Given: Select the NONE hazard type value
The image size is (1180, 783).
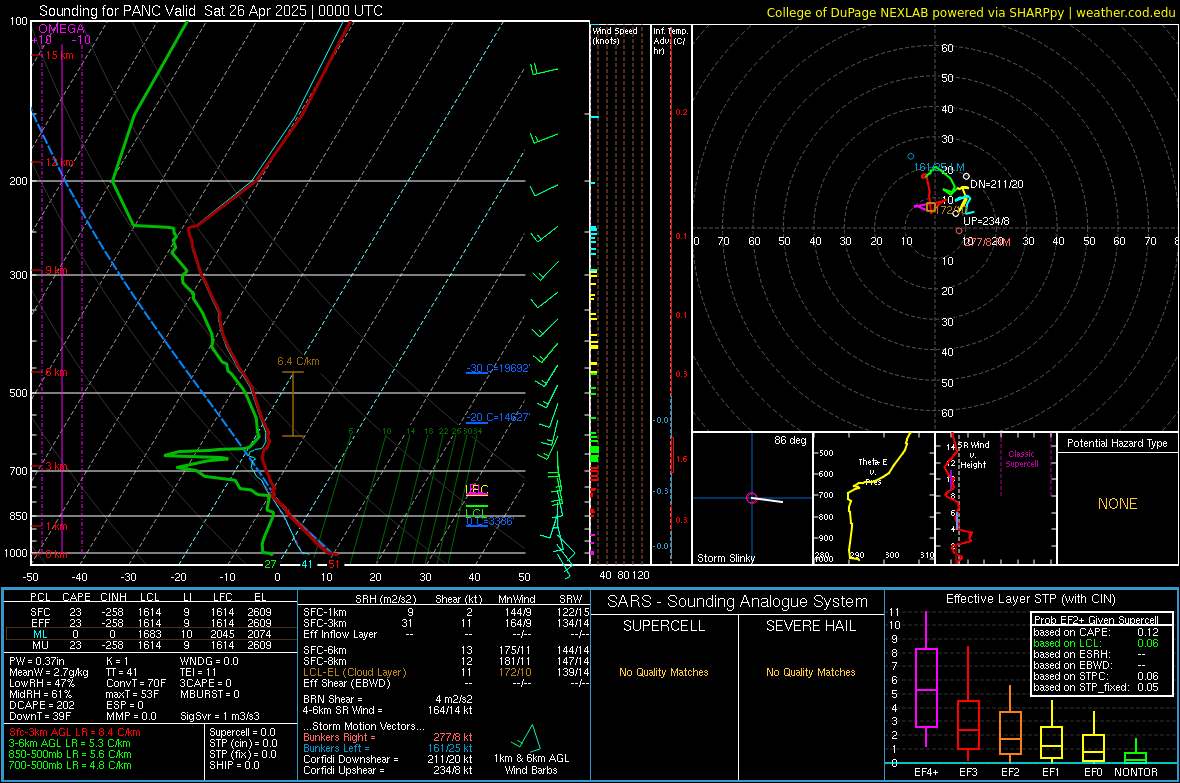Looking at the screenshot, I should click(1117, 504).
